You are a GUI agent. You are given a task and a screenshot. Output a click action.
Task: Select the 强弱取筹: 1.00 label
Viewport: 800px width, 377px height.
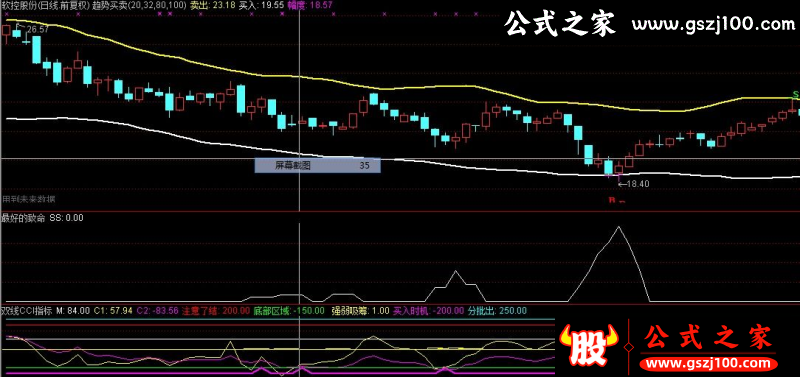(360, 310)
